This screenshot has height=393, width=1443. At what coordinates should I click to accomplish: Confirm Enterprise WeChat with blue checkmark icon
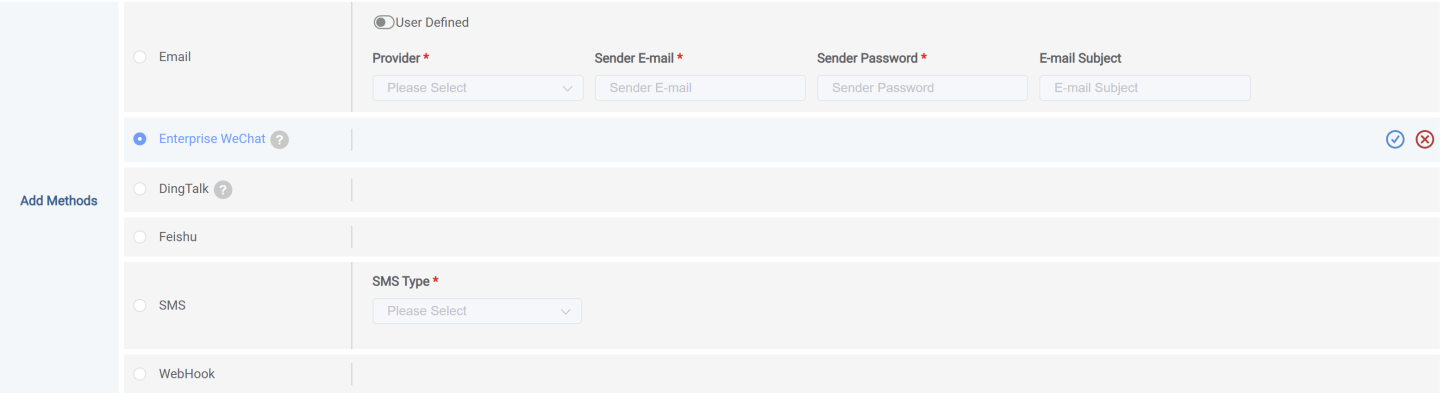pos(1395,140)
